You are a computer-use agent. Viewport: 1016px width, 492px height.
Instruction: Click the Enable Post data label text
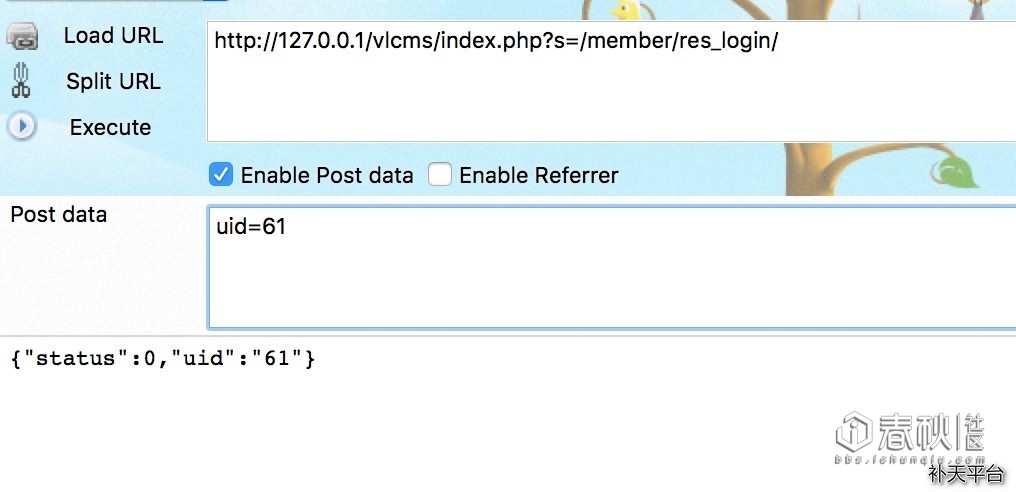327,176
